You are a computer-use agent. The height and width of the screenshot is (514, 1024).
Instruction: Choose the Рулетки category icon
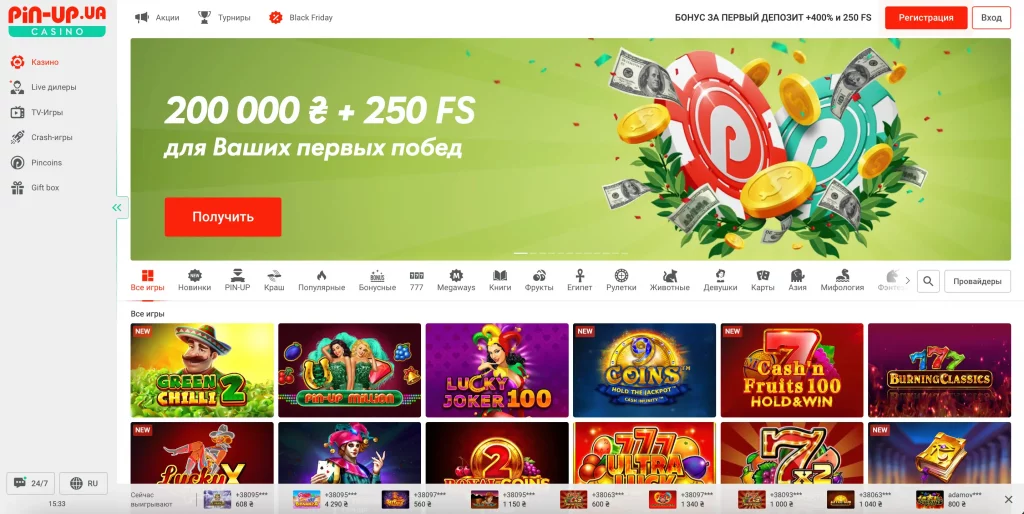tap(621, 276)
